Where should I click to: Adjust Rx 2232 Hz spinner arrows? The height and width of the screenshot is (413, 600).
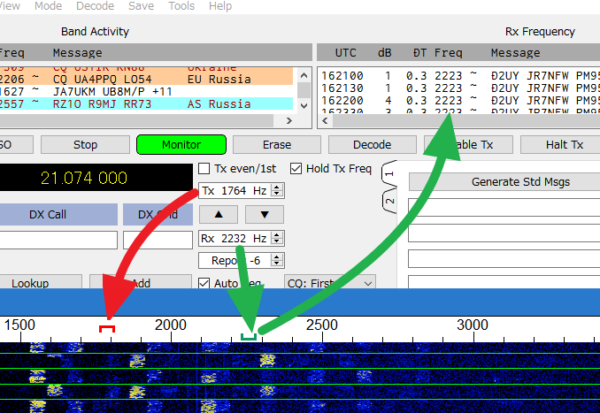pyautogui.click(x=276, y=238)
